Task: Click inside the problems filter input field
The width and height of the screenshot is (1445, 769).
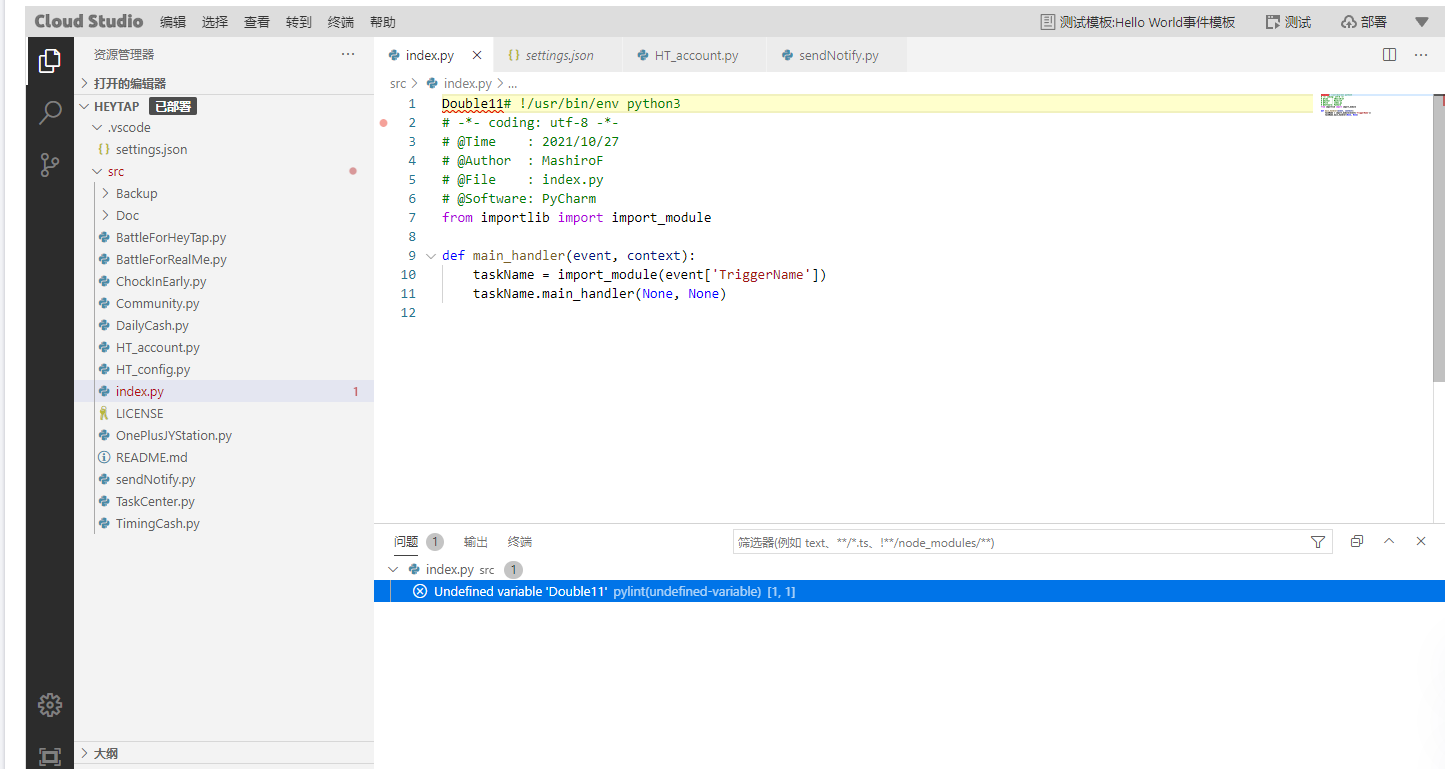Action: tap(1000, 541)
